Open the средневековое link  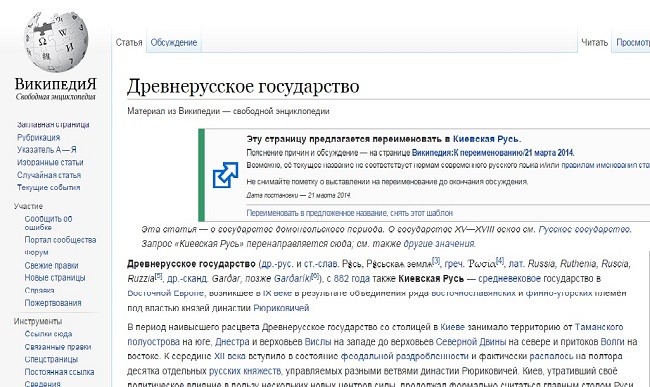click(x=509, y=279)
